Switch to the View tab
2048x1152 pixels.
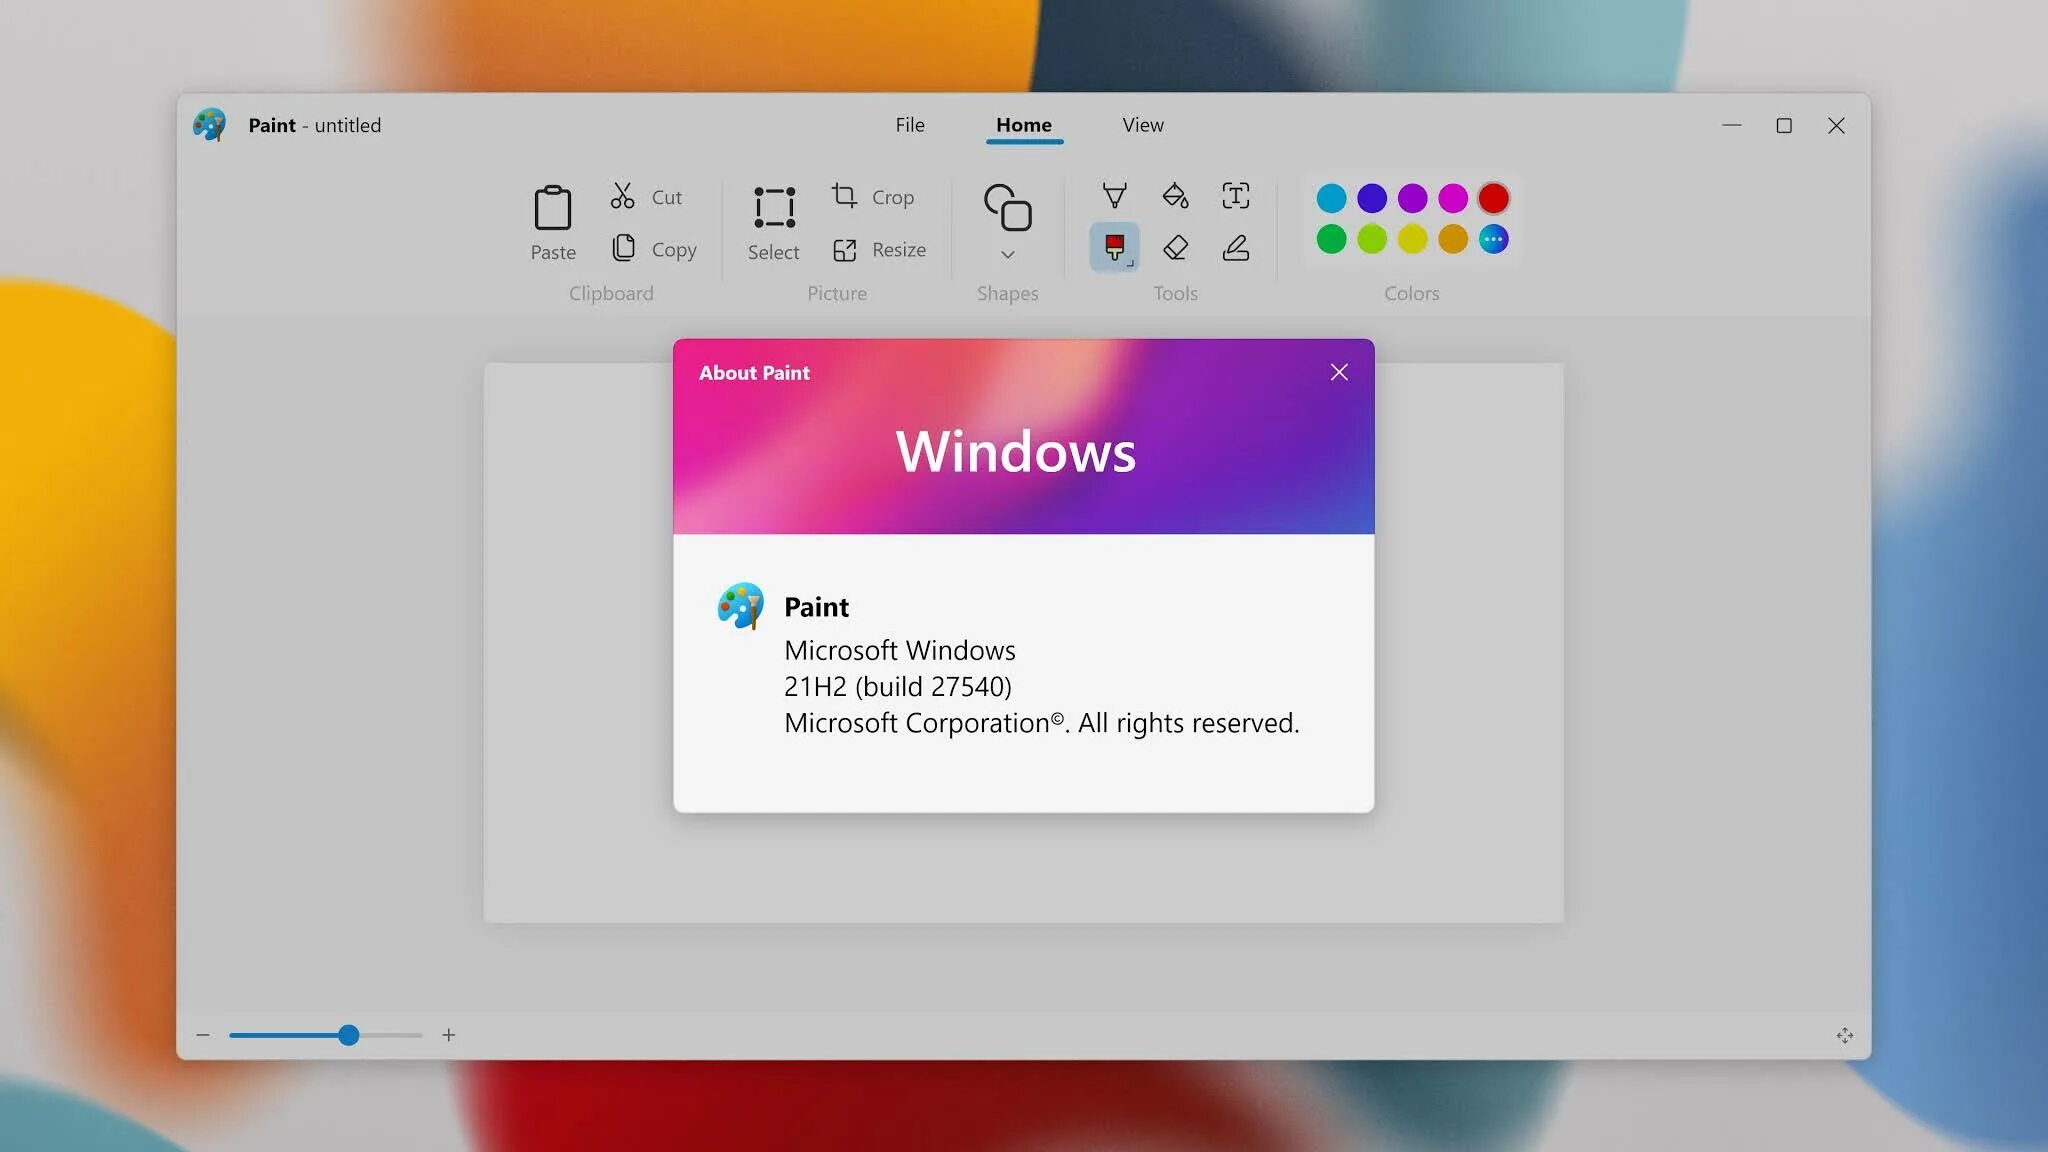tap(1142, 125)
